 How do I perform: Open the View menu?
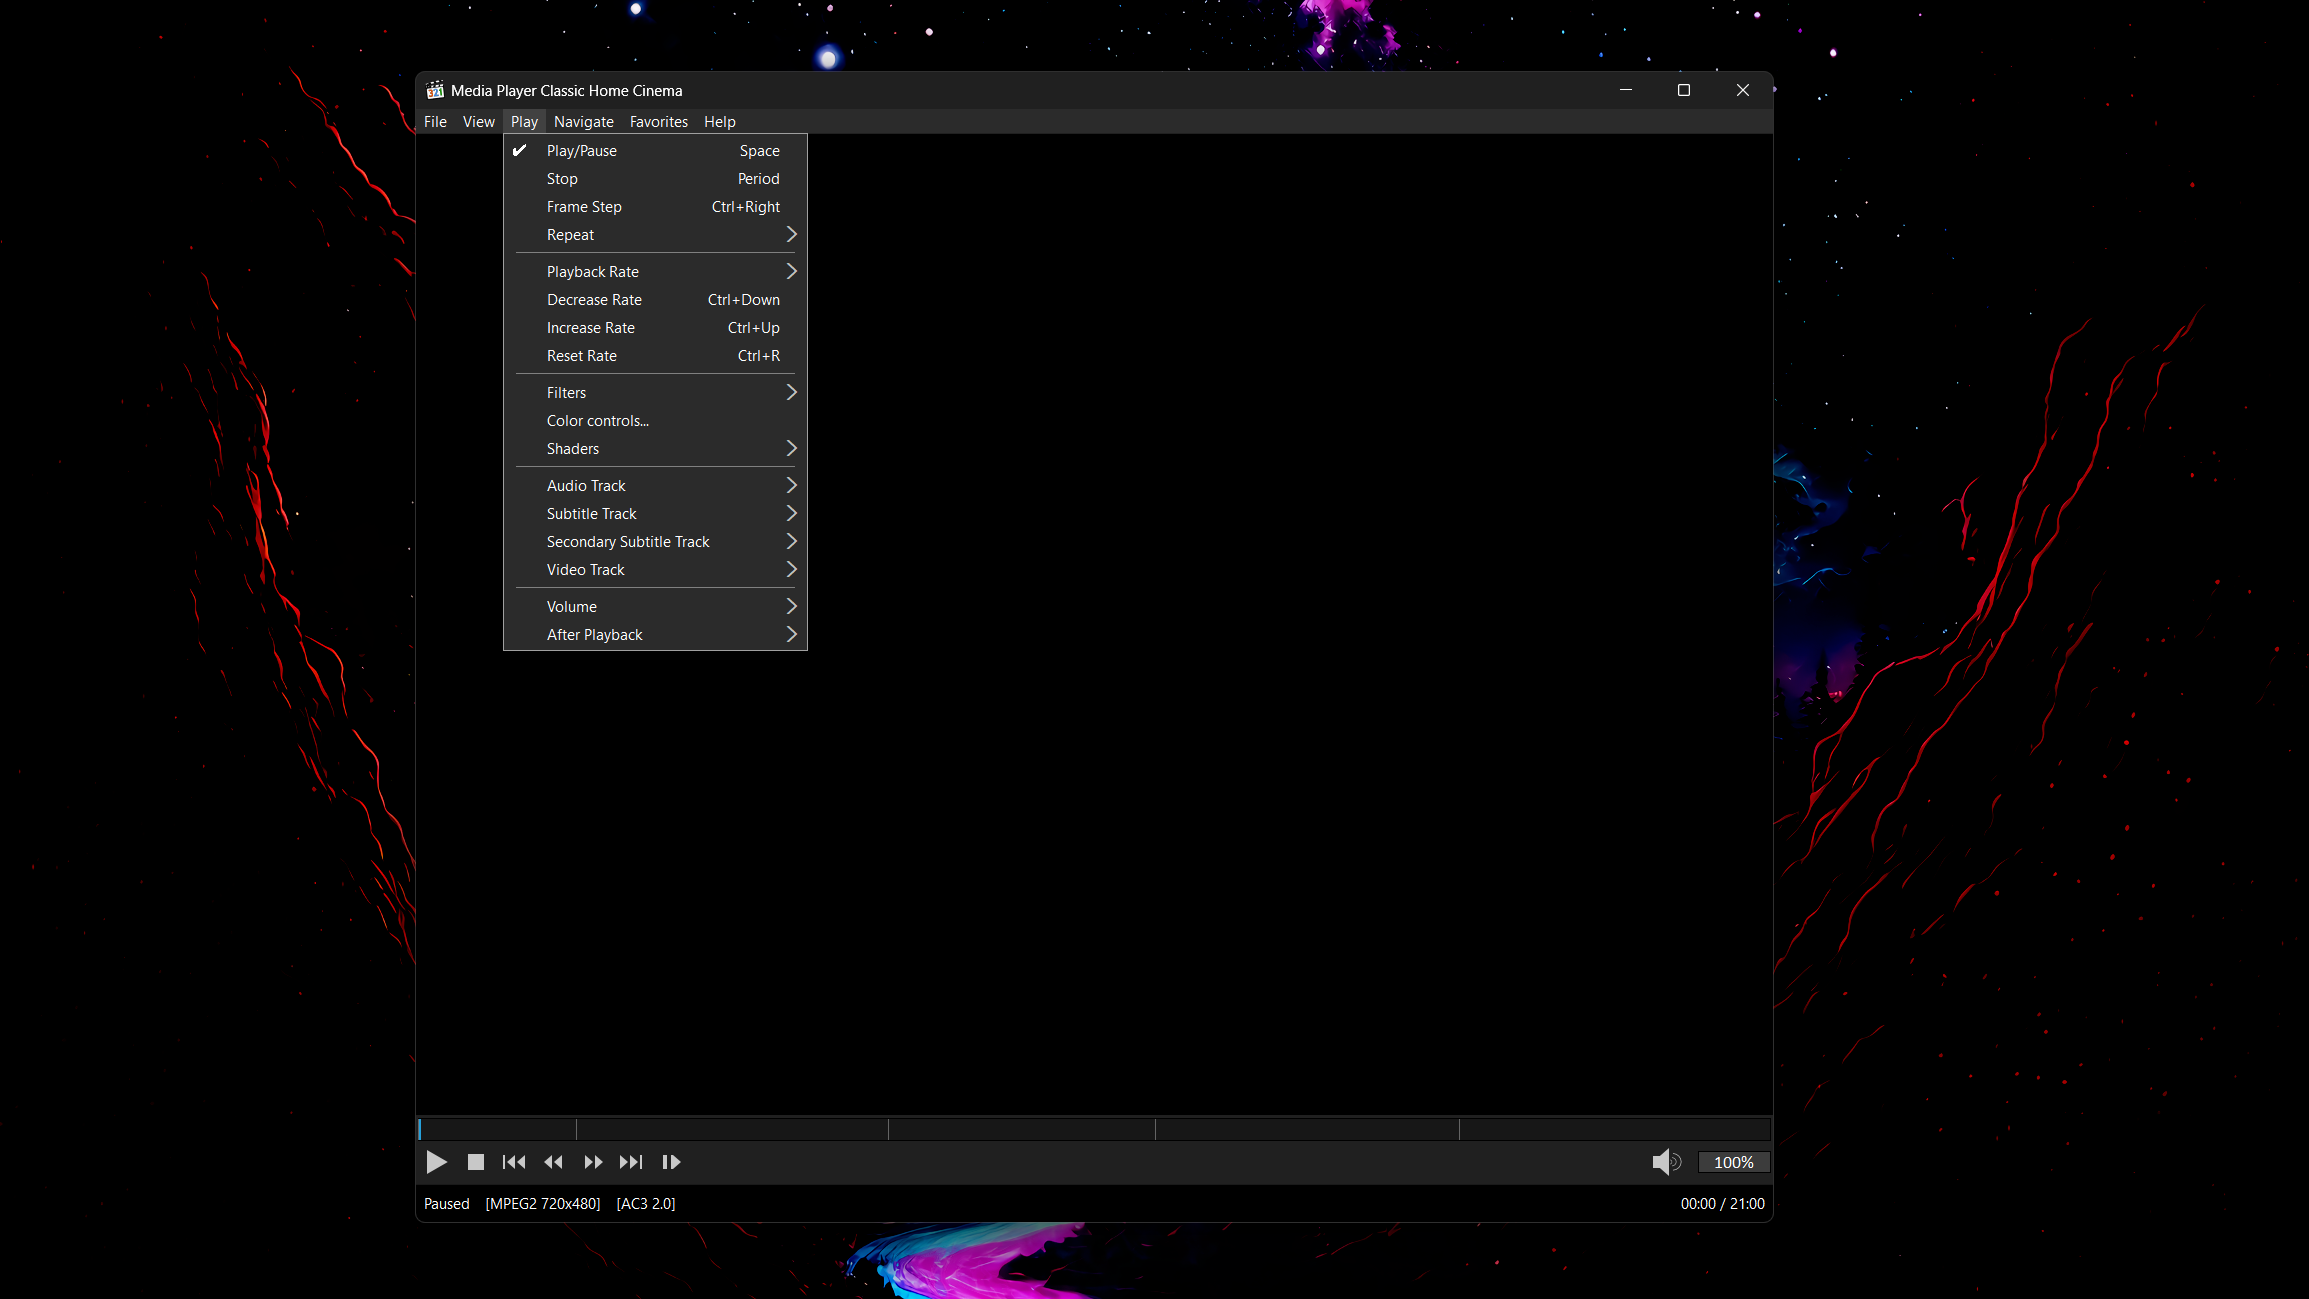pos(478,122)
